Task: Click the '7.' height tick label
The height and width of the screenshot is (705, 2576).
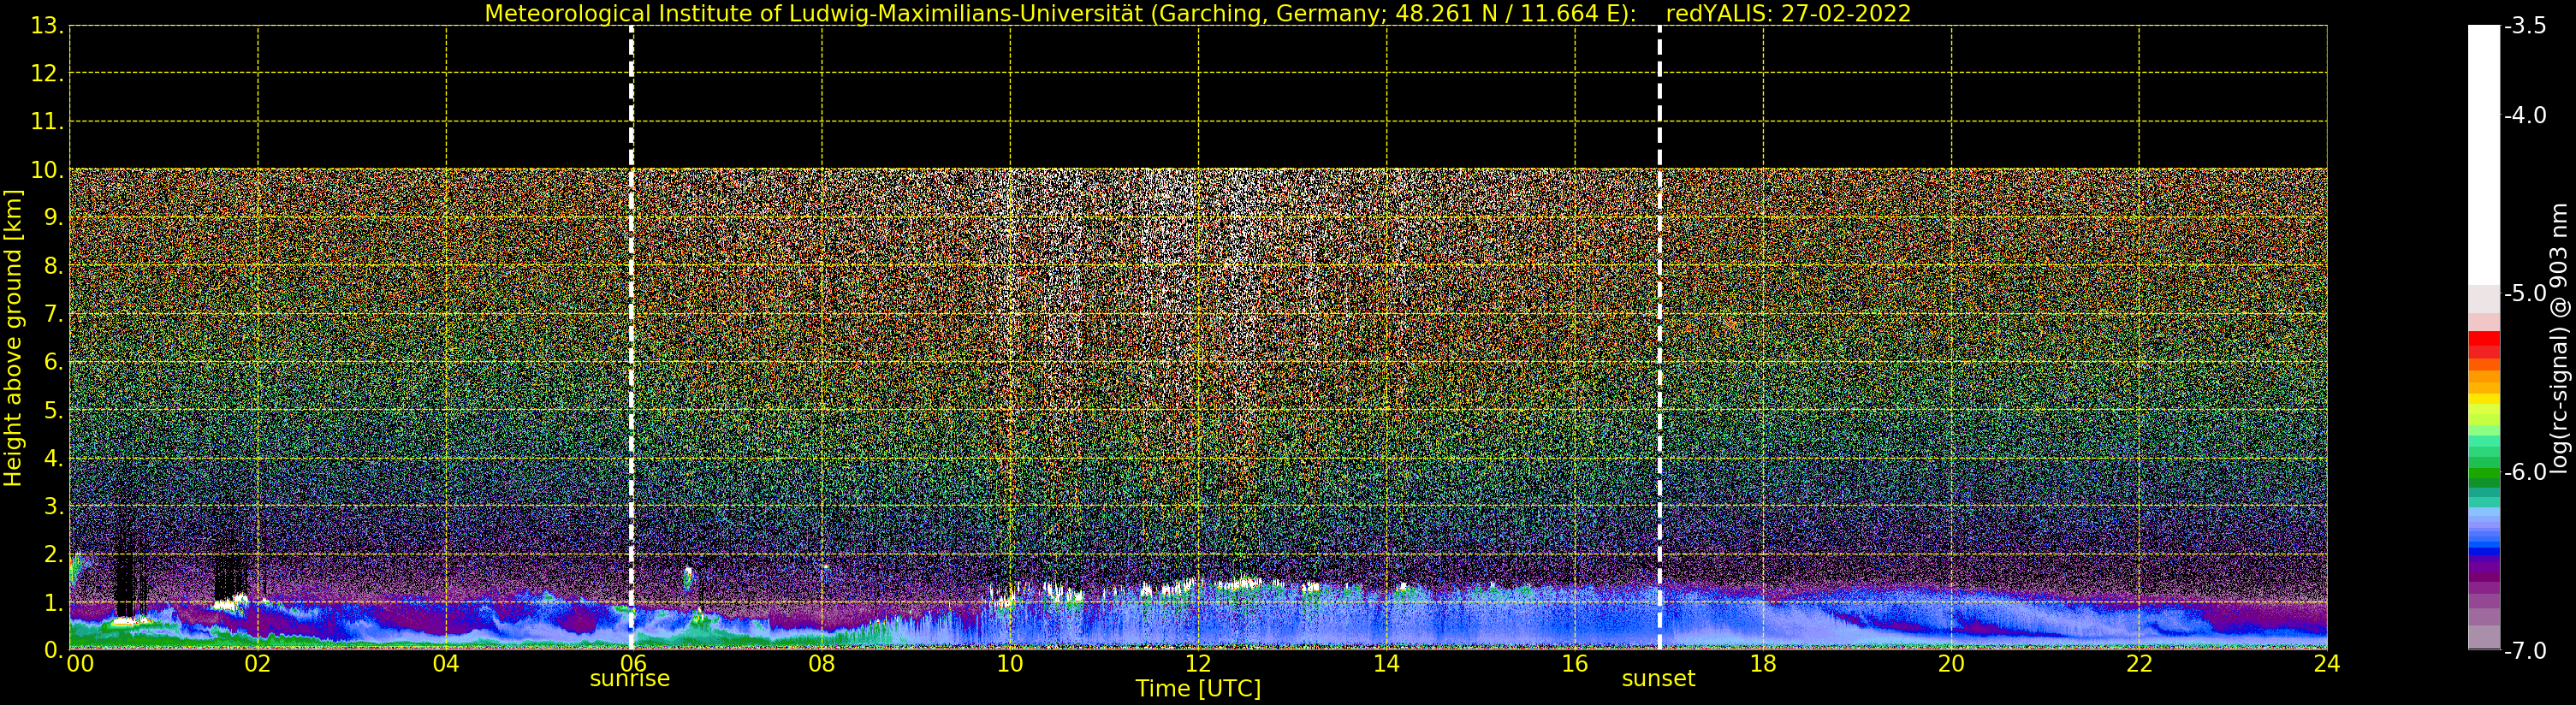Action: [54, 314]
